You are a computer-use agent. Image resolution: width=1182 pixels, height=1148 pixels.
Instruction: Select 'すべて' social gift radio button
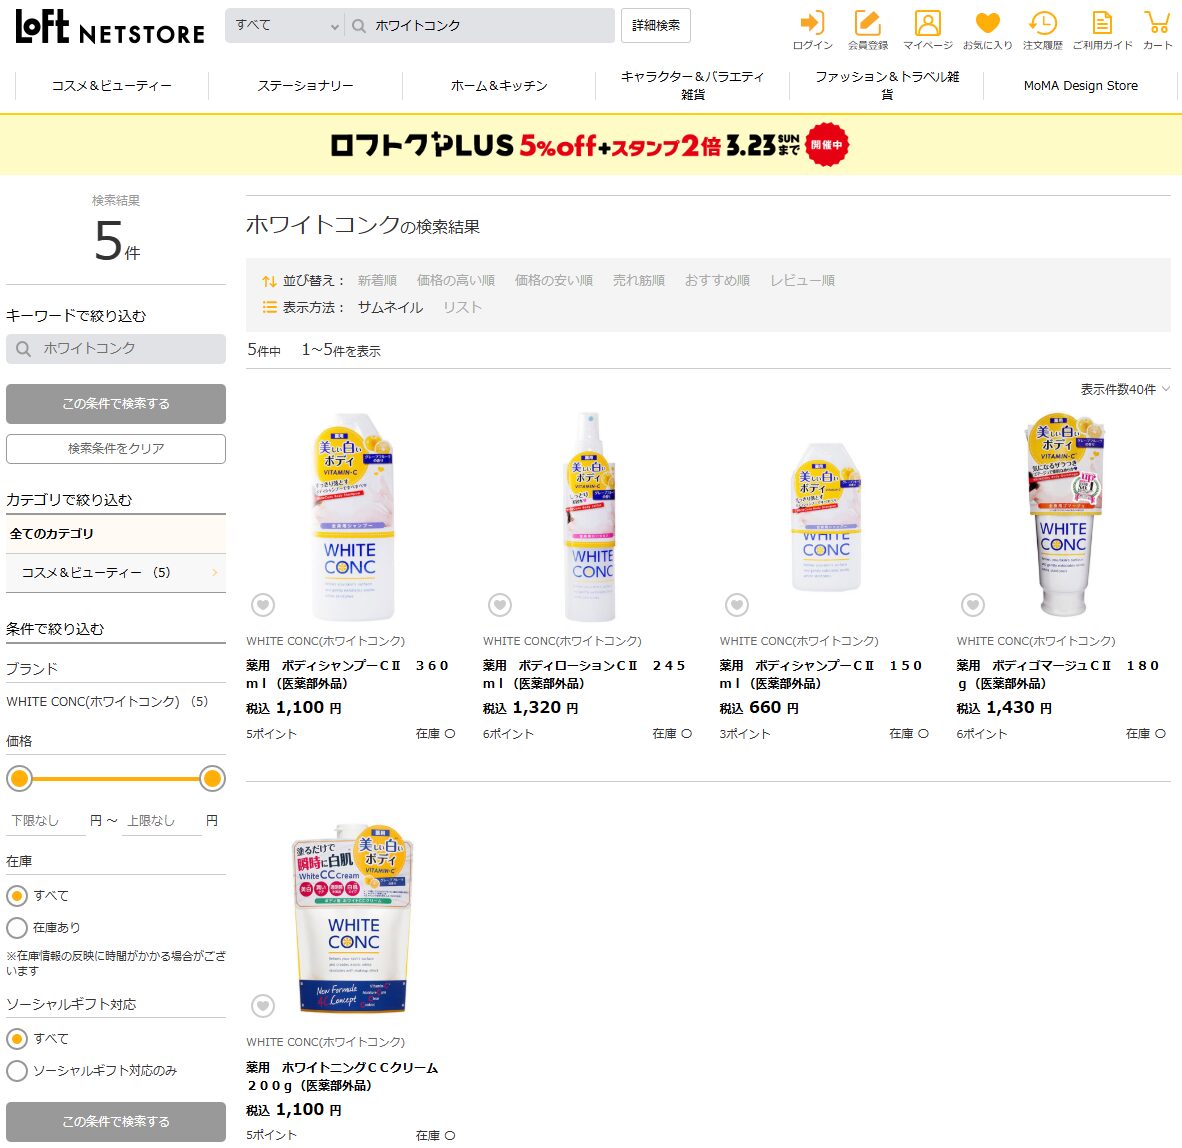click(x=17, y=1039)
